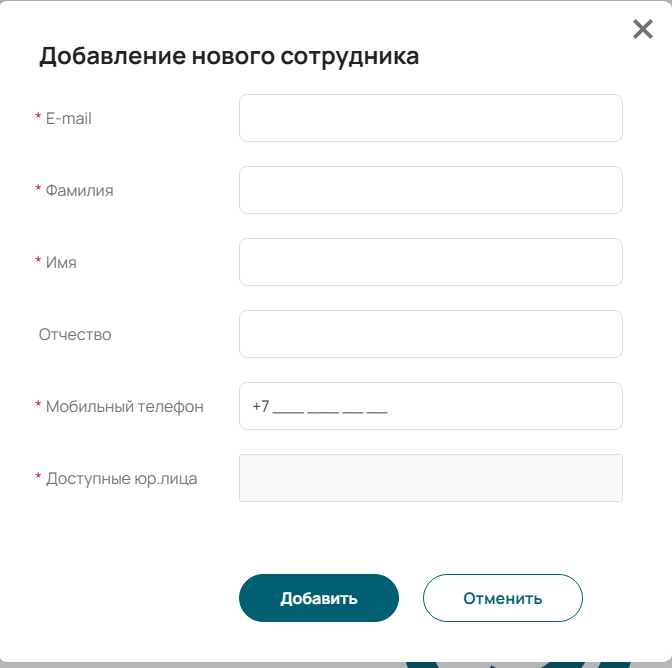Click the Добавление нового сотрудника heading
The image size is (672, 668).
[x=229, y=56]
